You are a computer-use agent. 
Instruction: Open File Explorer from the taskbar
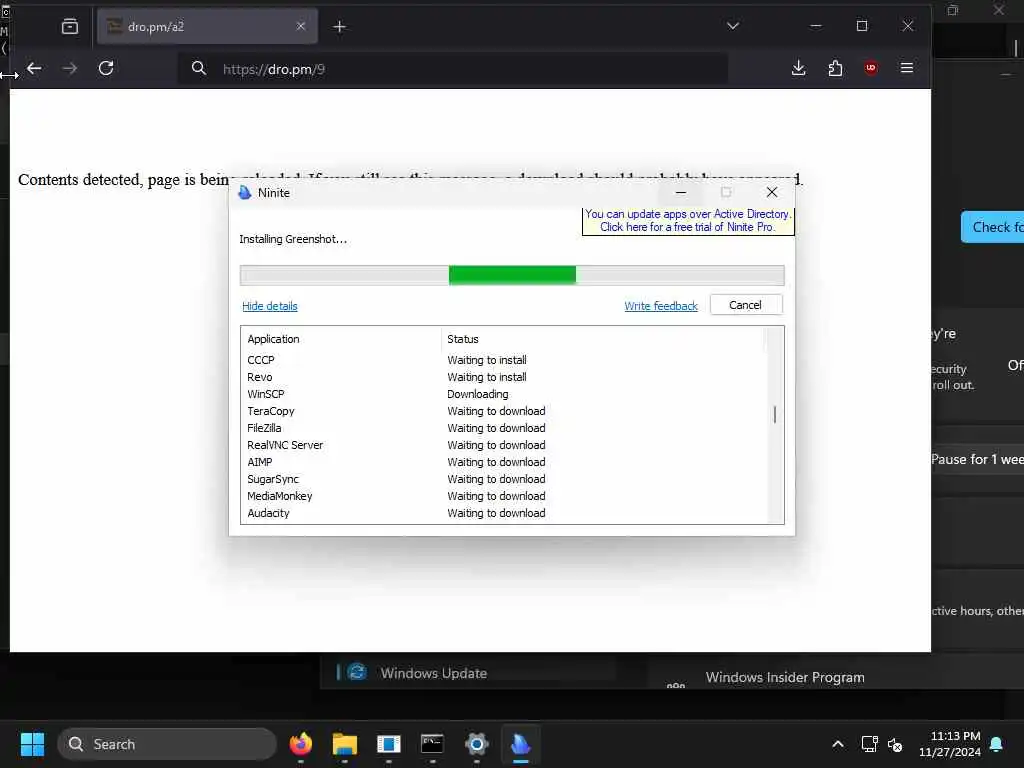(x=345, y=744)
